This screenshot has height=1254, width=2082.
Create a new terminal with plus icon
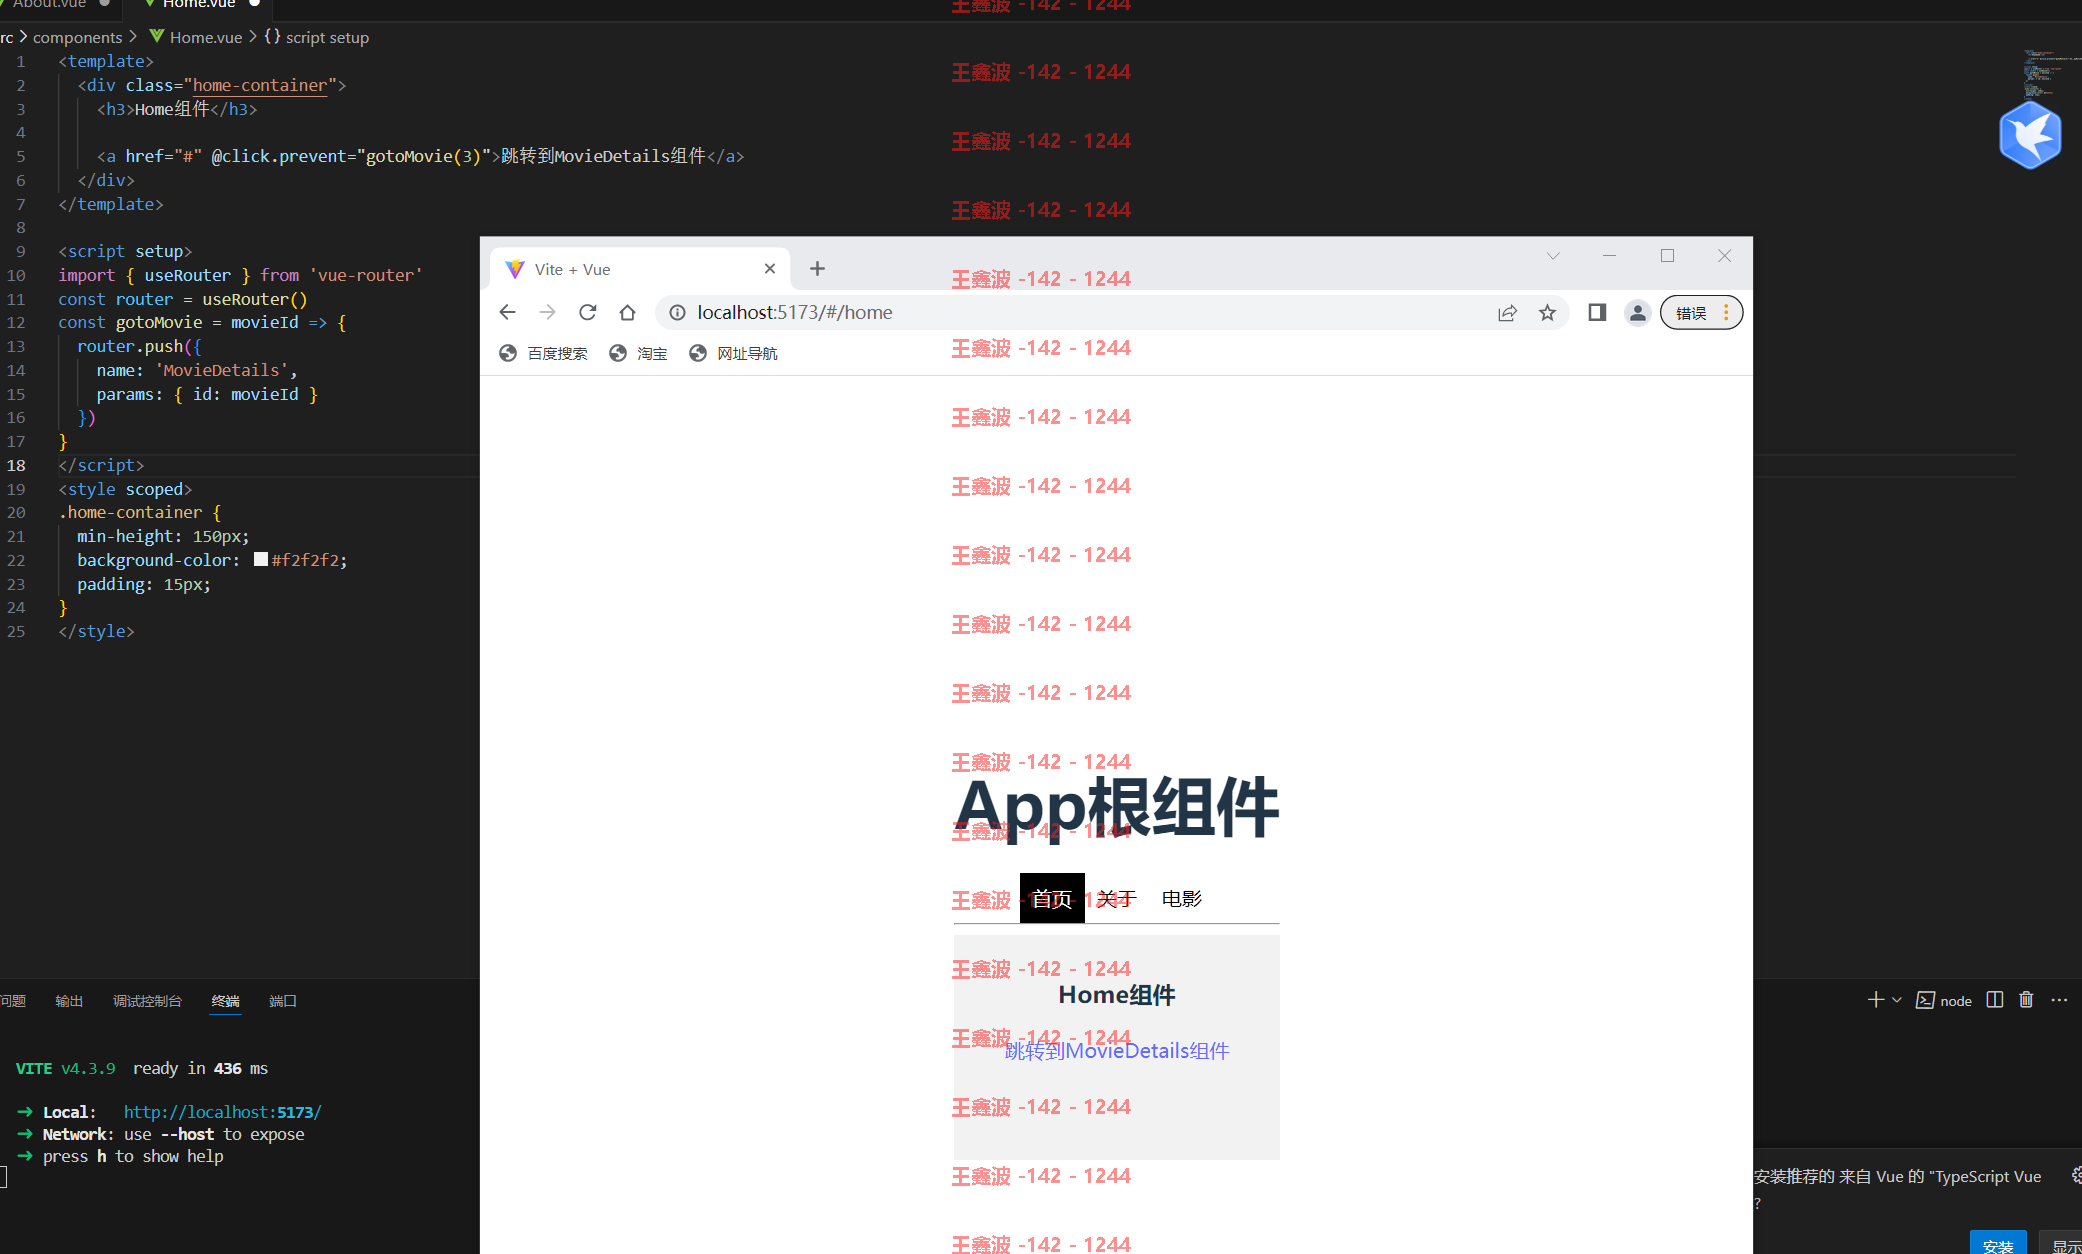[x=1876, y=1000]
